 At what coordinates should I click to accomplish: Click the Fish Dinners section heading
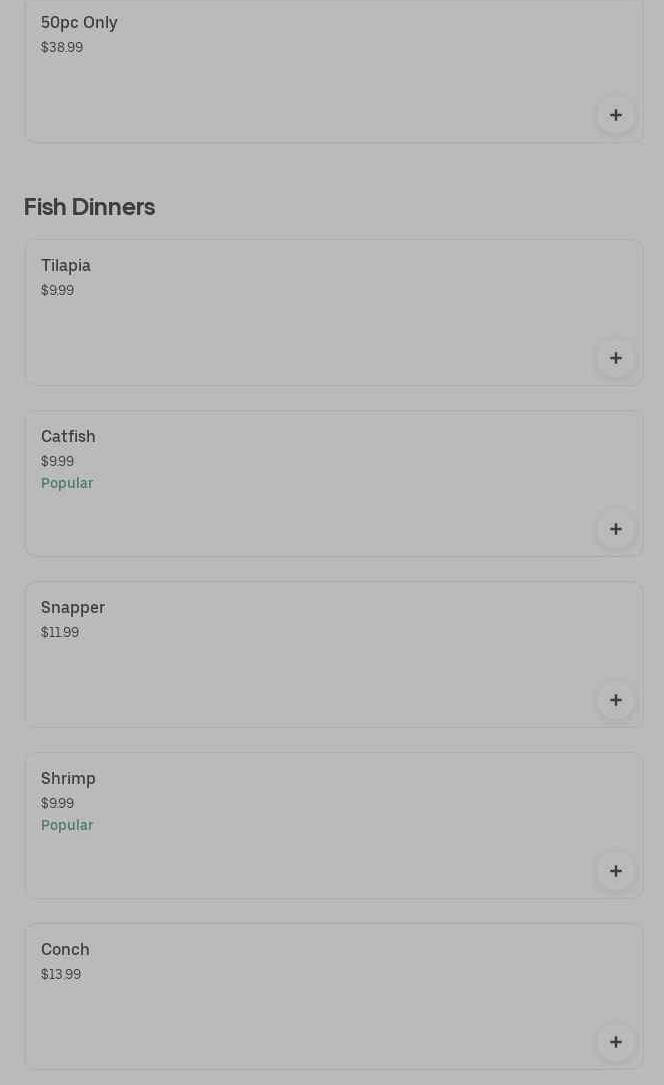coord(89,207)
